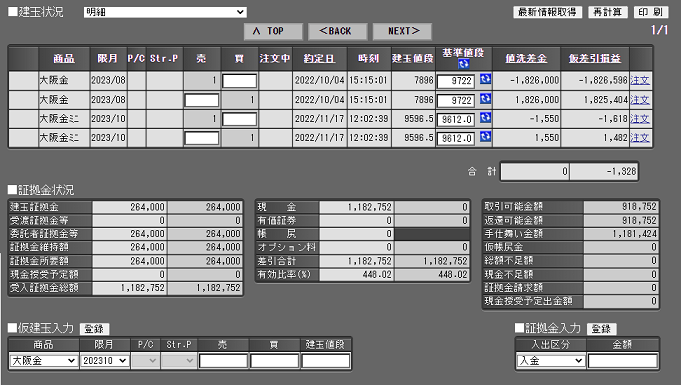Click 印刷 print button

pyautogui.click(x=651, y=12)
